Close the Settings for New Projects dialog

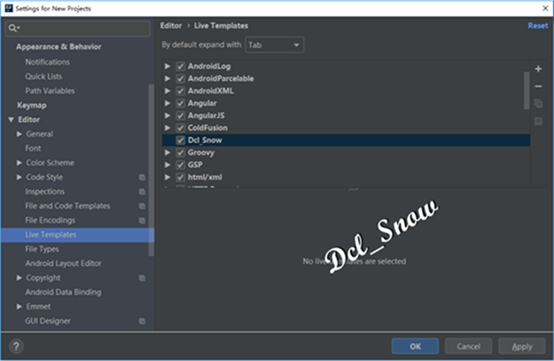pyautogui.click(x=545, y=8)
